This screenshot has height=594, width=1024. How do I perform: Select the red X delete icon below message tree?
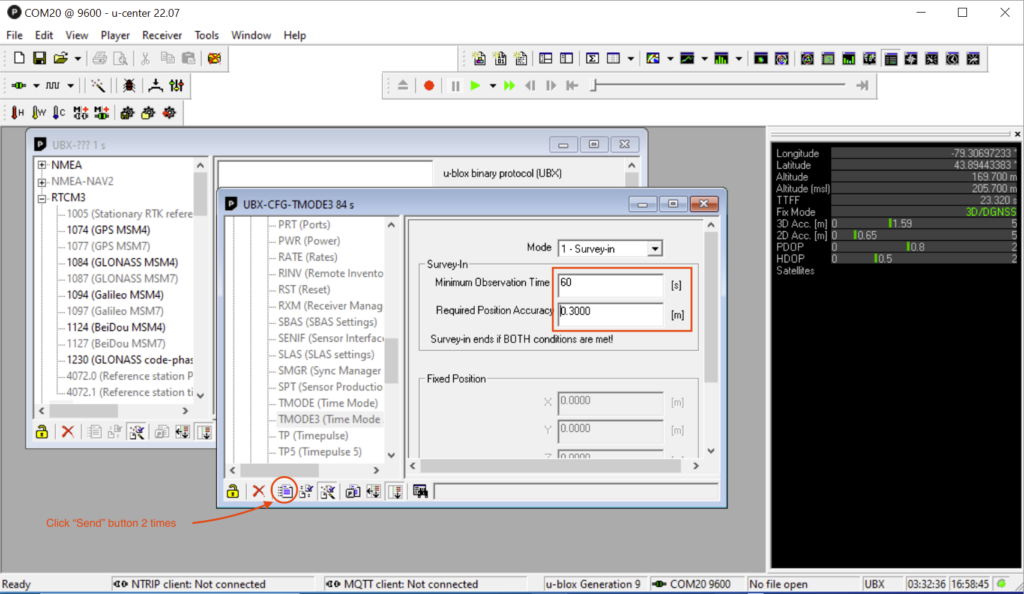coord(67,432)
